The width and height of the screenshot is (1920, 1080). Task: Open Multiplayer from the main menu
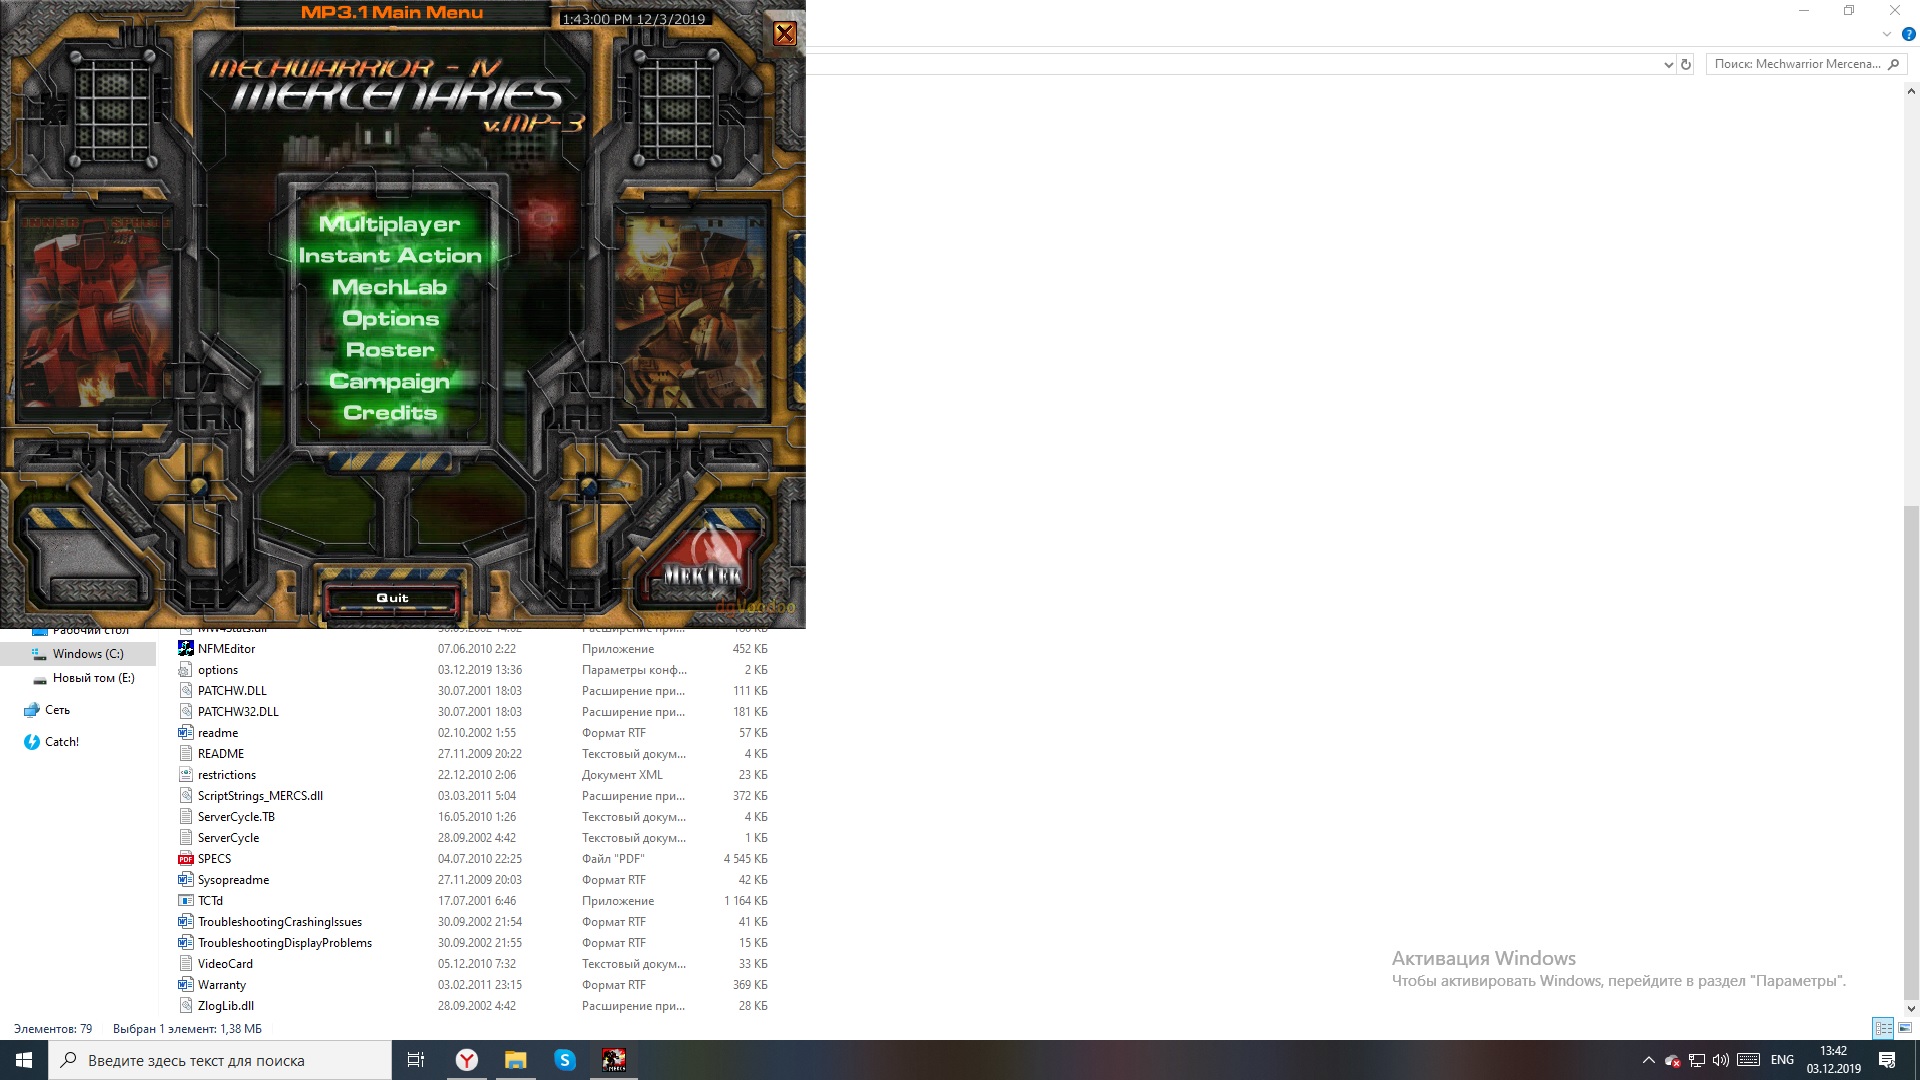coord(389,224)
